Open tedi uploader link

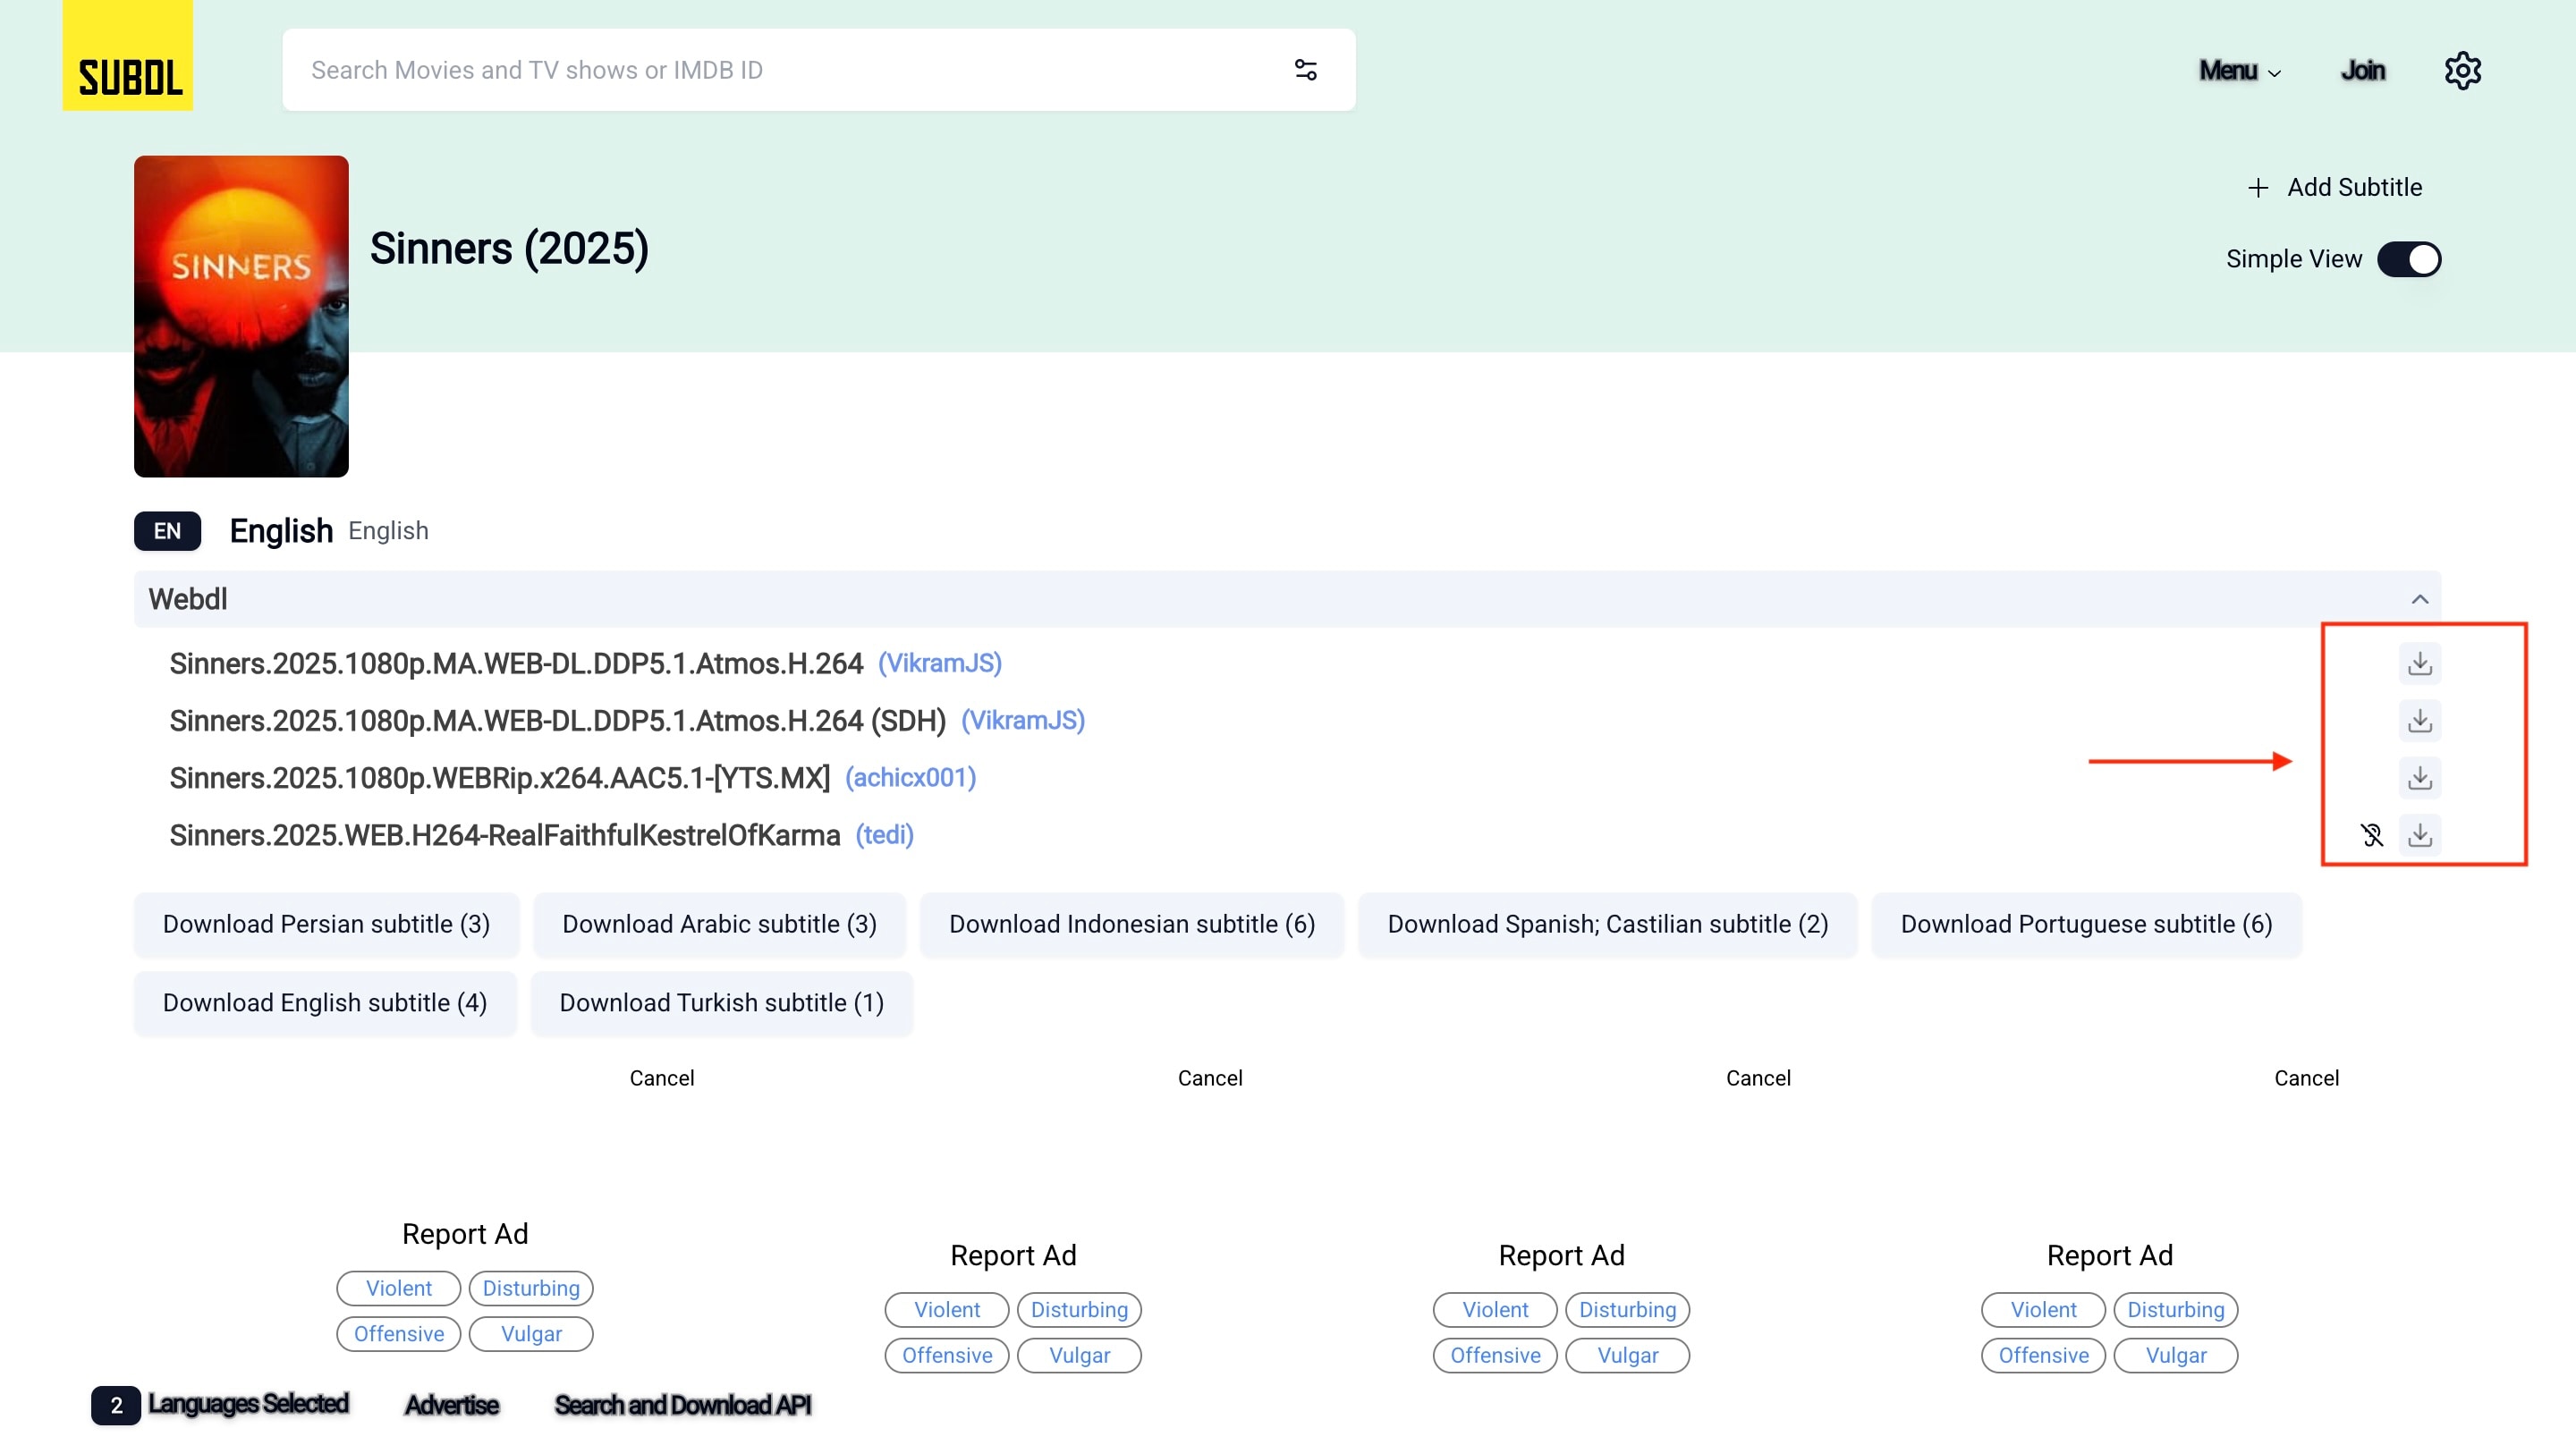[x=884, y=835]
